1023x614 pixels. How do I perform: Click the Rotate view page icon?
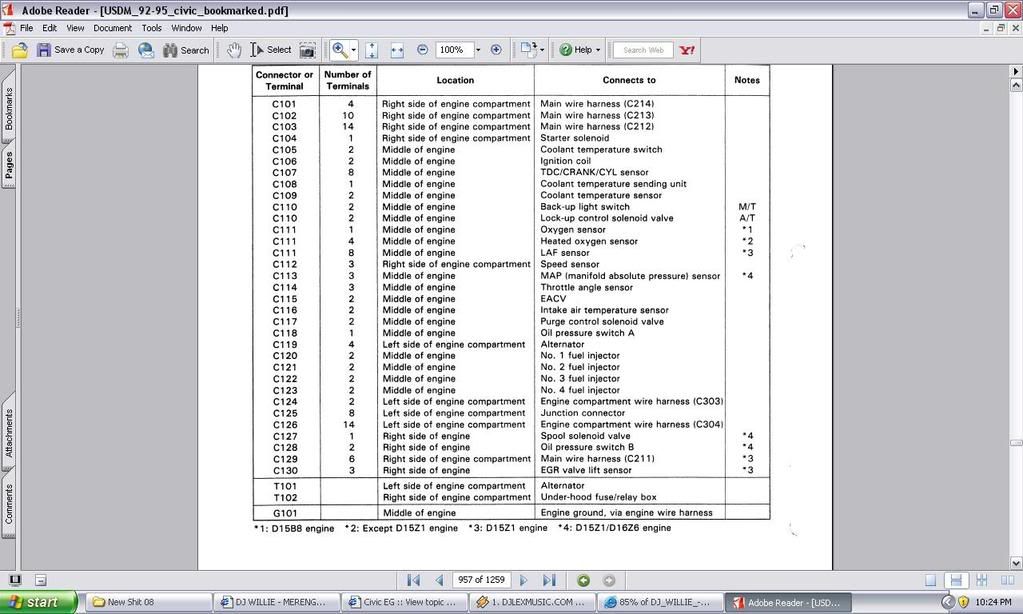click(x=527, y=50)
